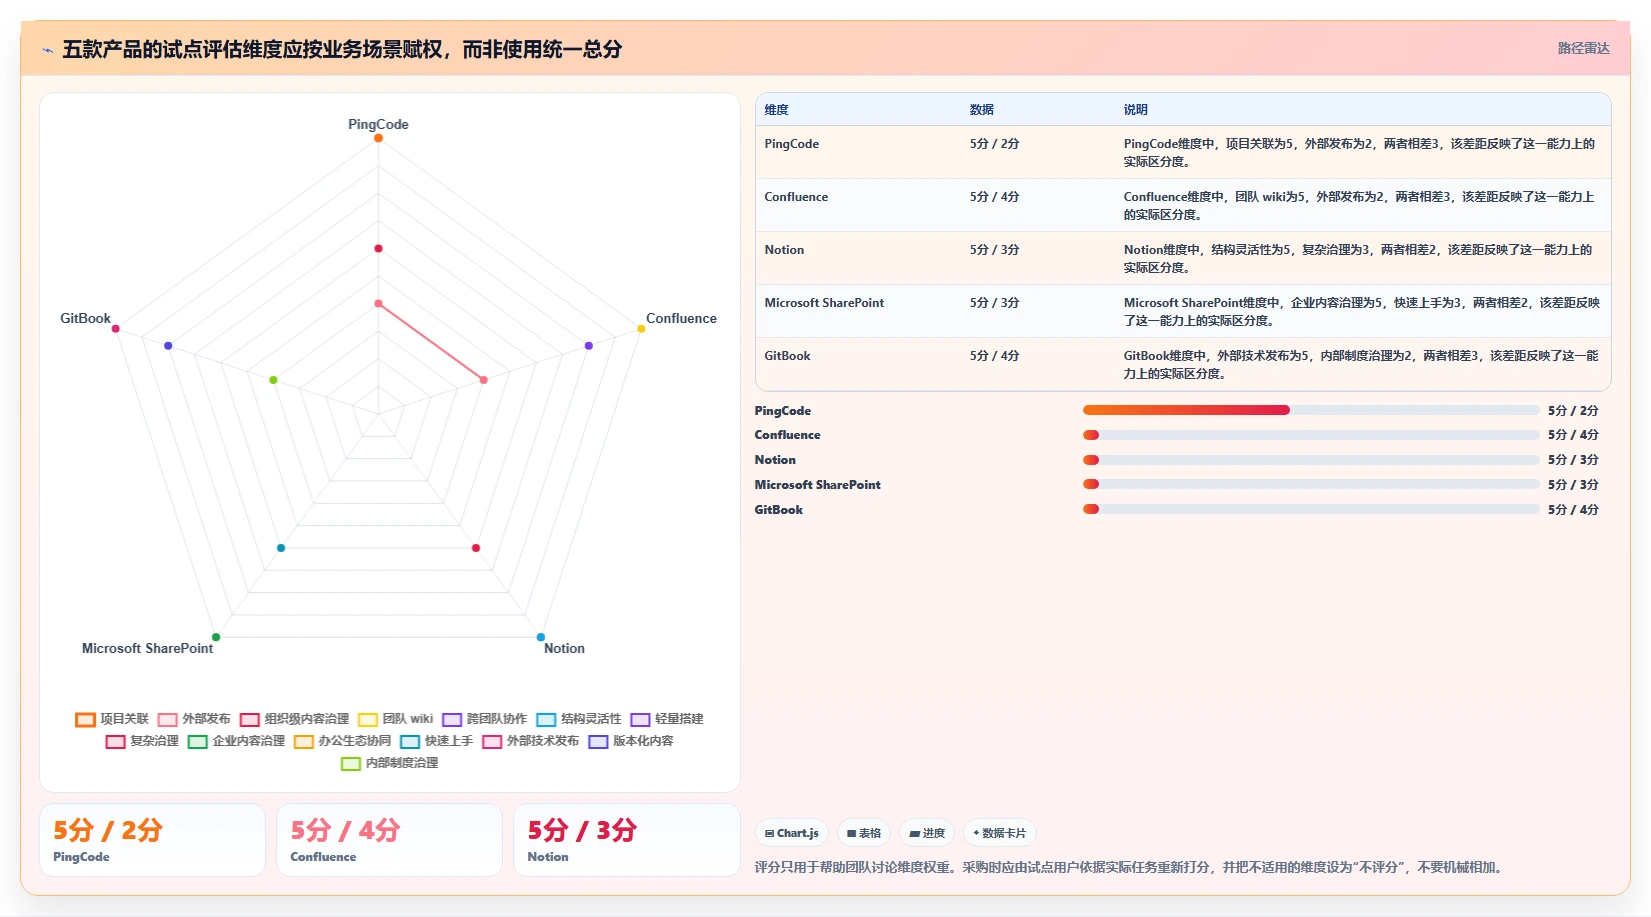The width and height of the screenshot is (1651, 917).
Task: Click the Confluence progress bar
Action: 1311,435
